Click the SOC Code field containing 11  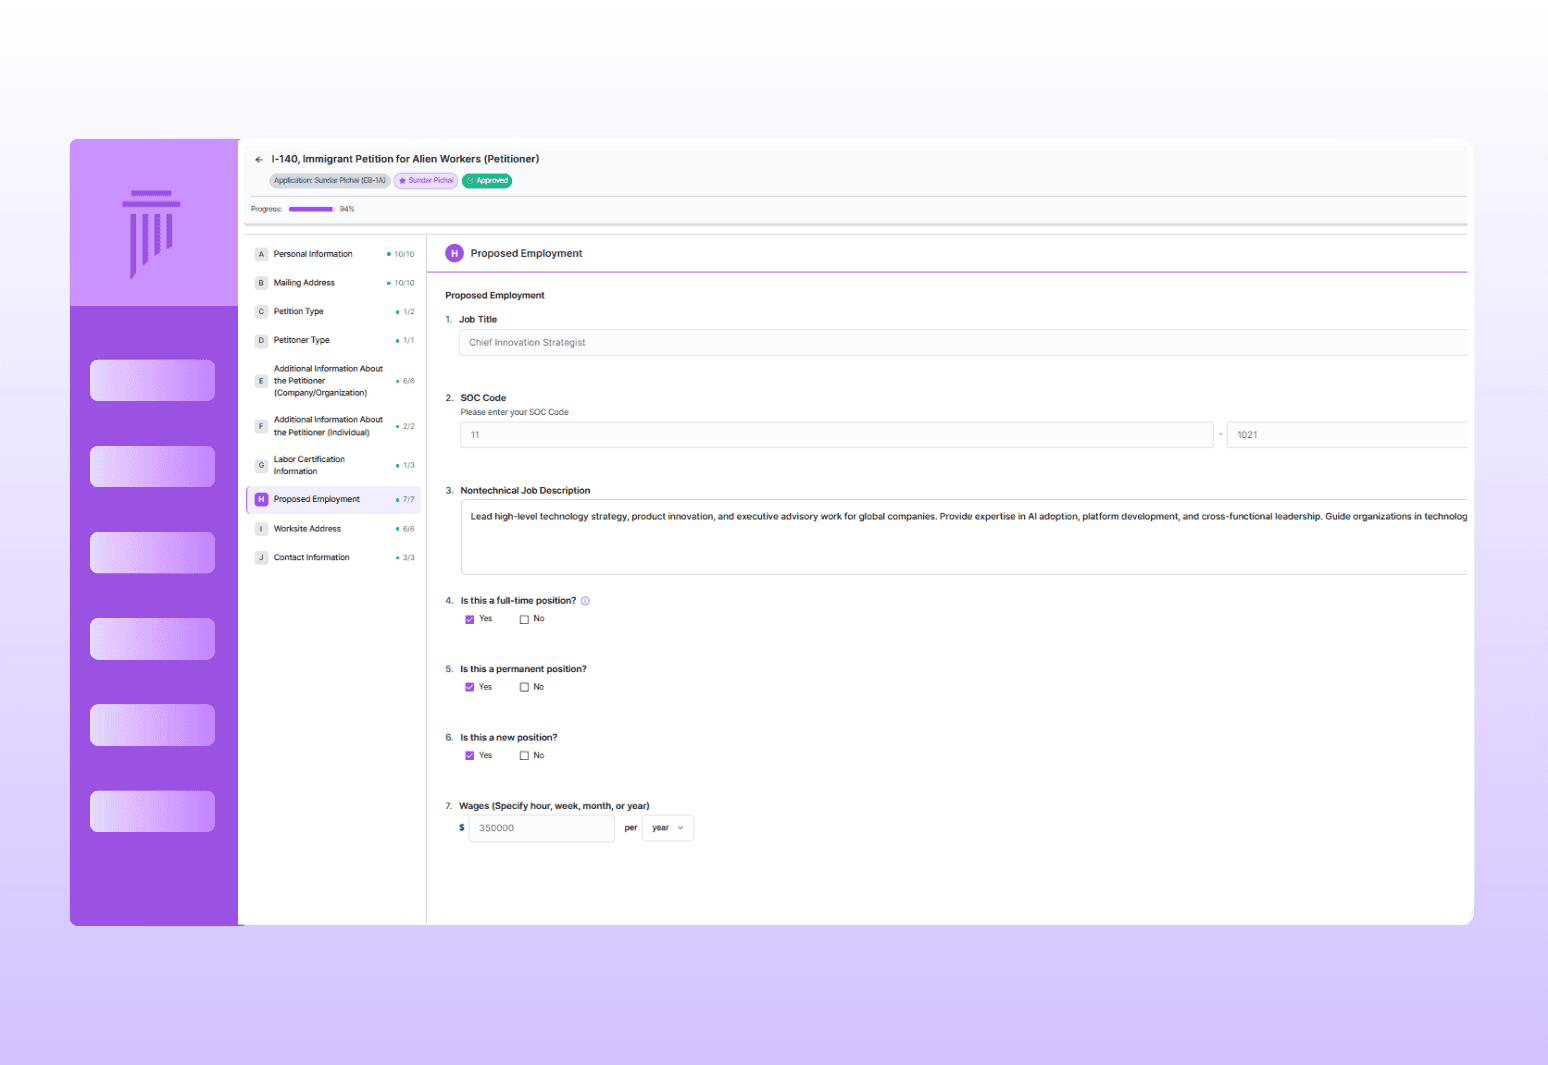point(836,435)
